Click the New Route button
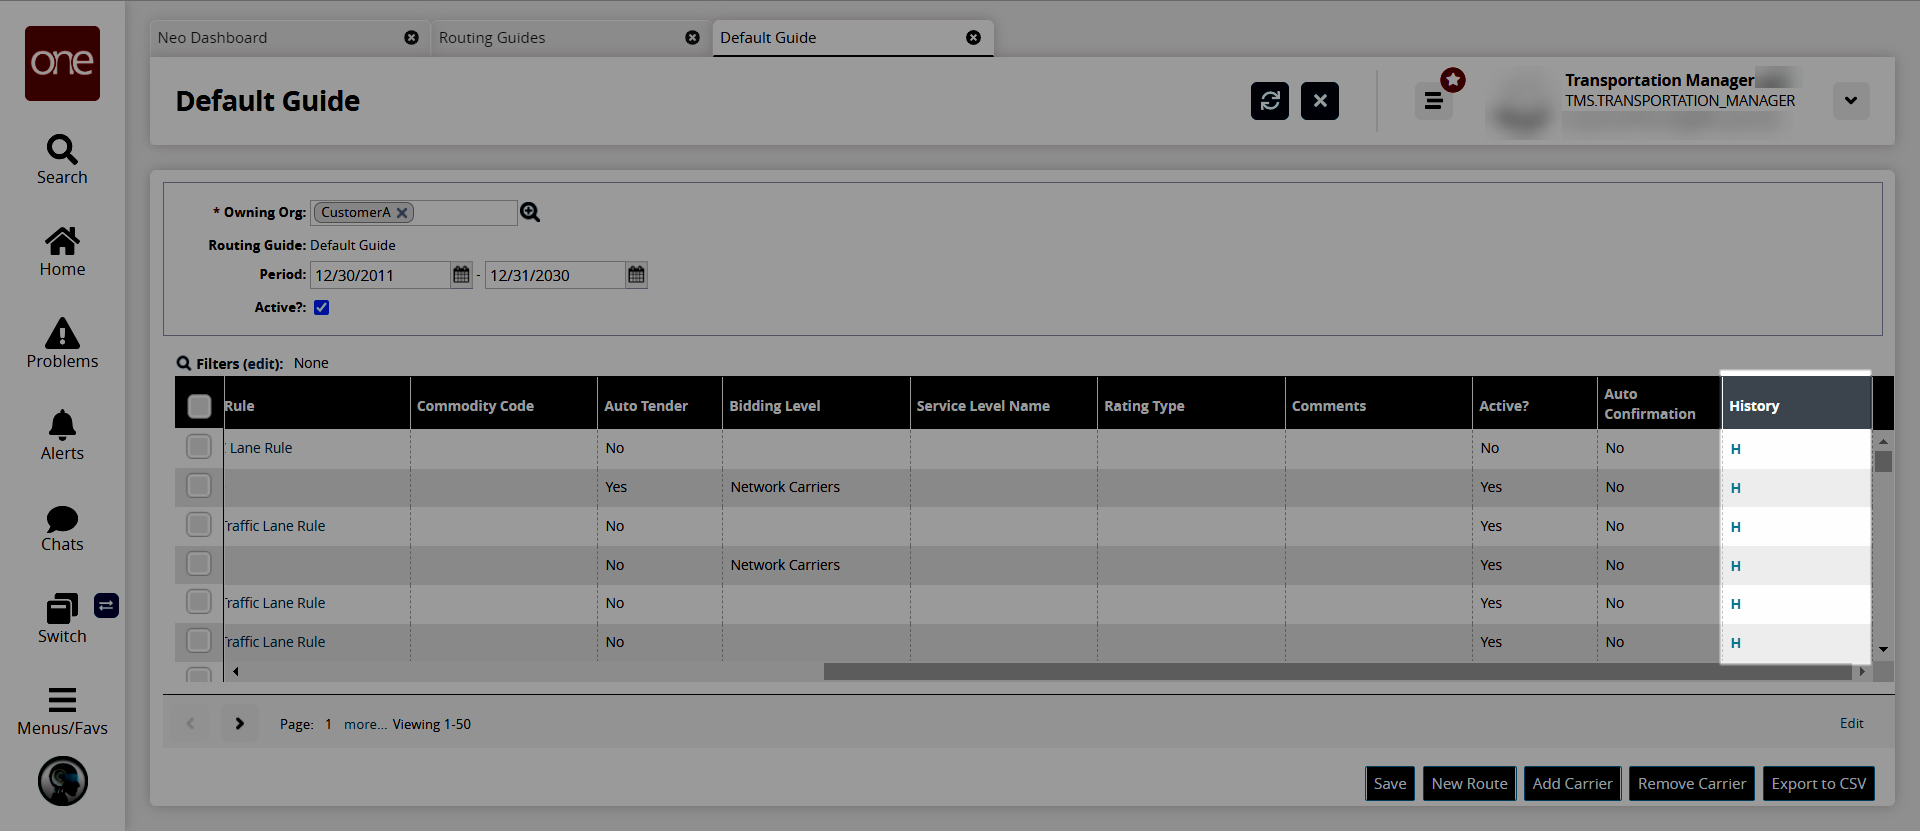 point(1469,784)
